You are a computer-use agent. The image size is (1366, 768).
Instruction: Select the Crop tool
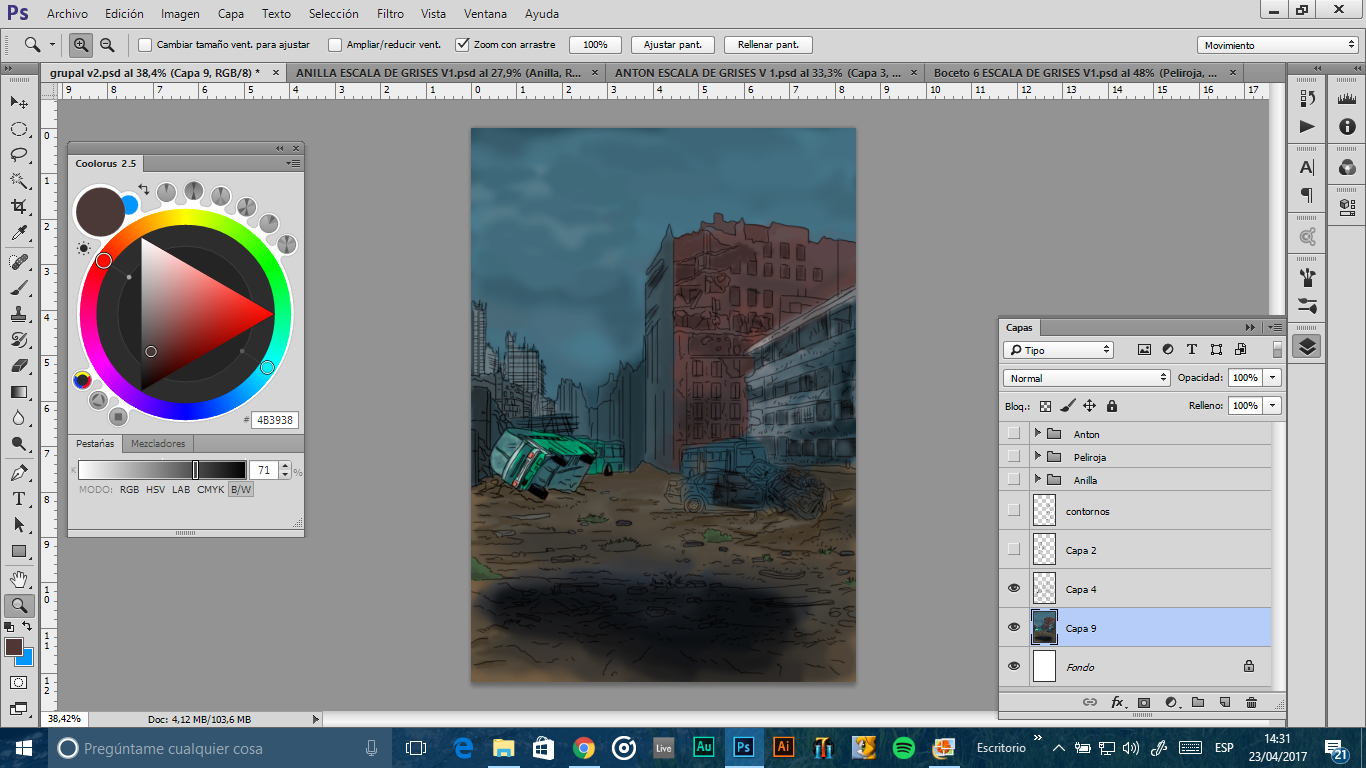coord(19,207)
